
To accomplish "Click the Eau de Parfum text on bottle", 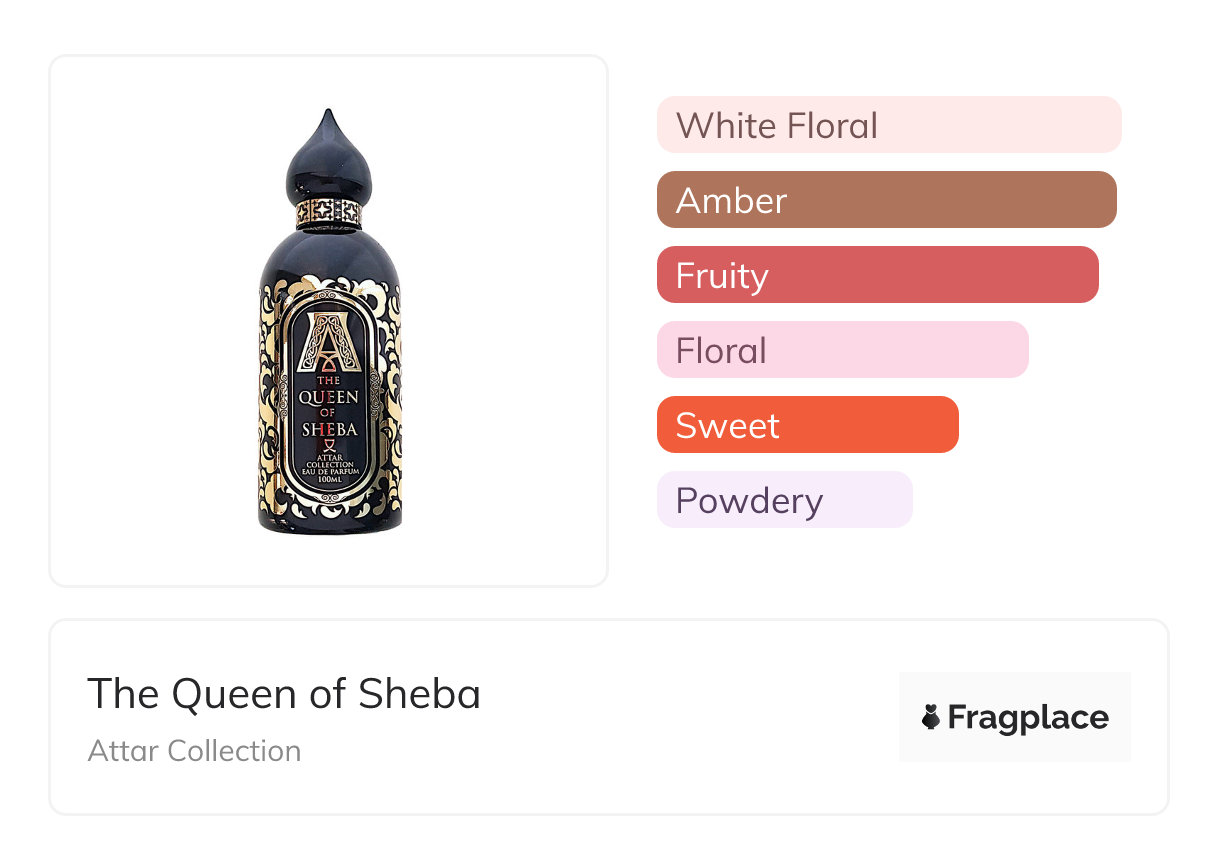I will (330, 472).
